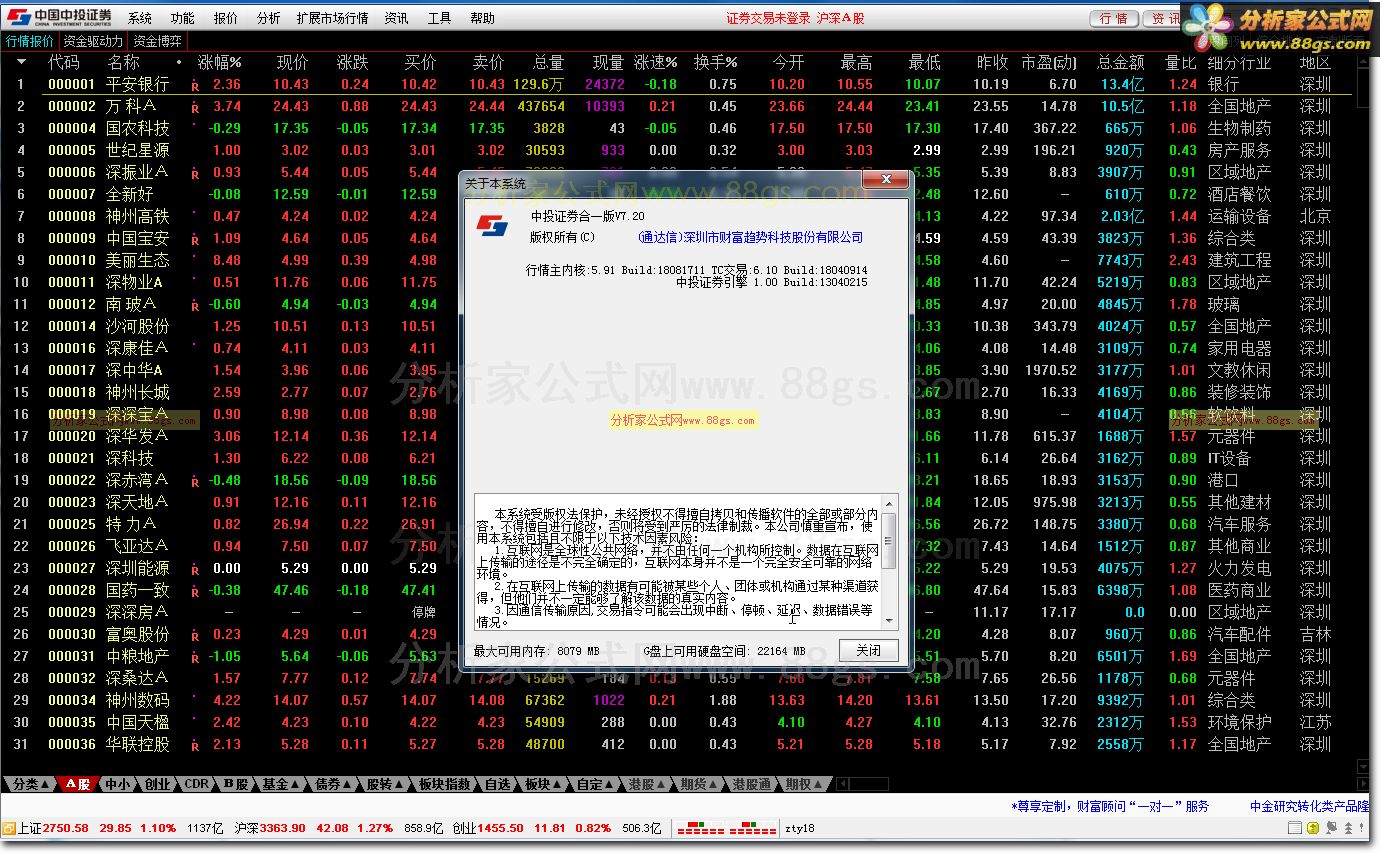
Task: Open the 功能 menu
Action: point(183,18)
